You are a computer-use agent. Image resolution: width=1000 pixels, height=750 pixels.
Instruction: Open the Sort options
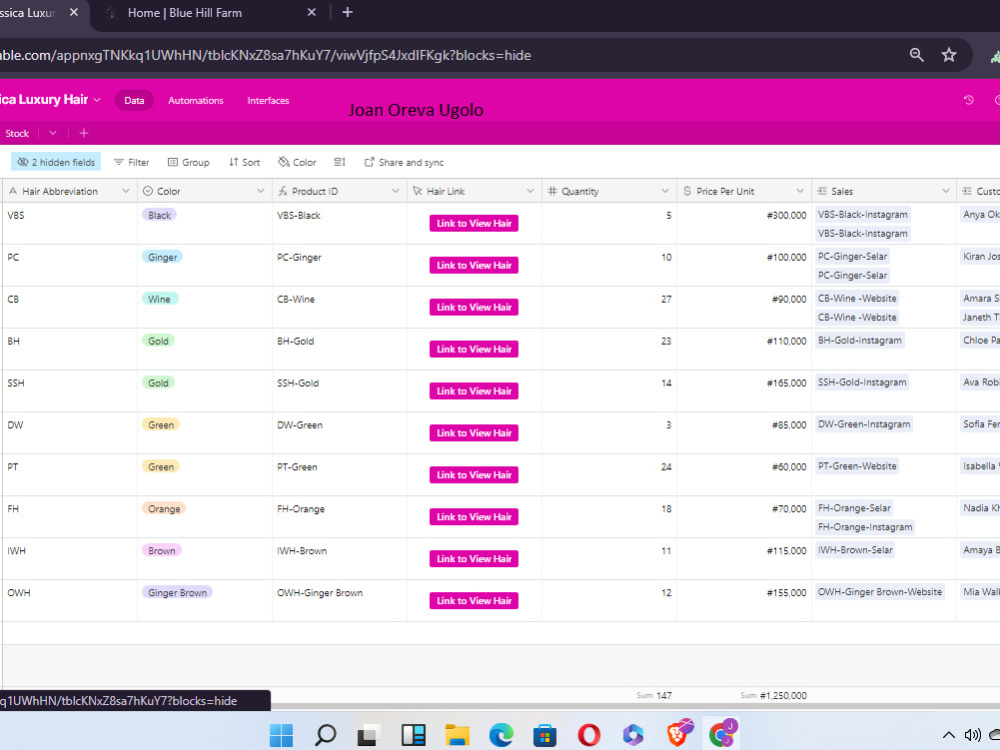[244, 163]
